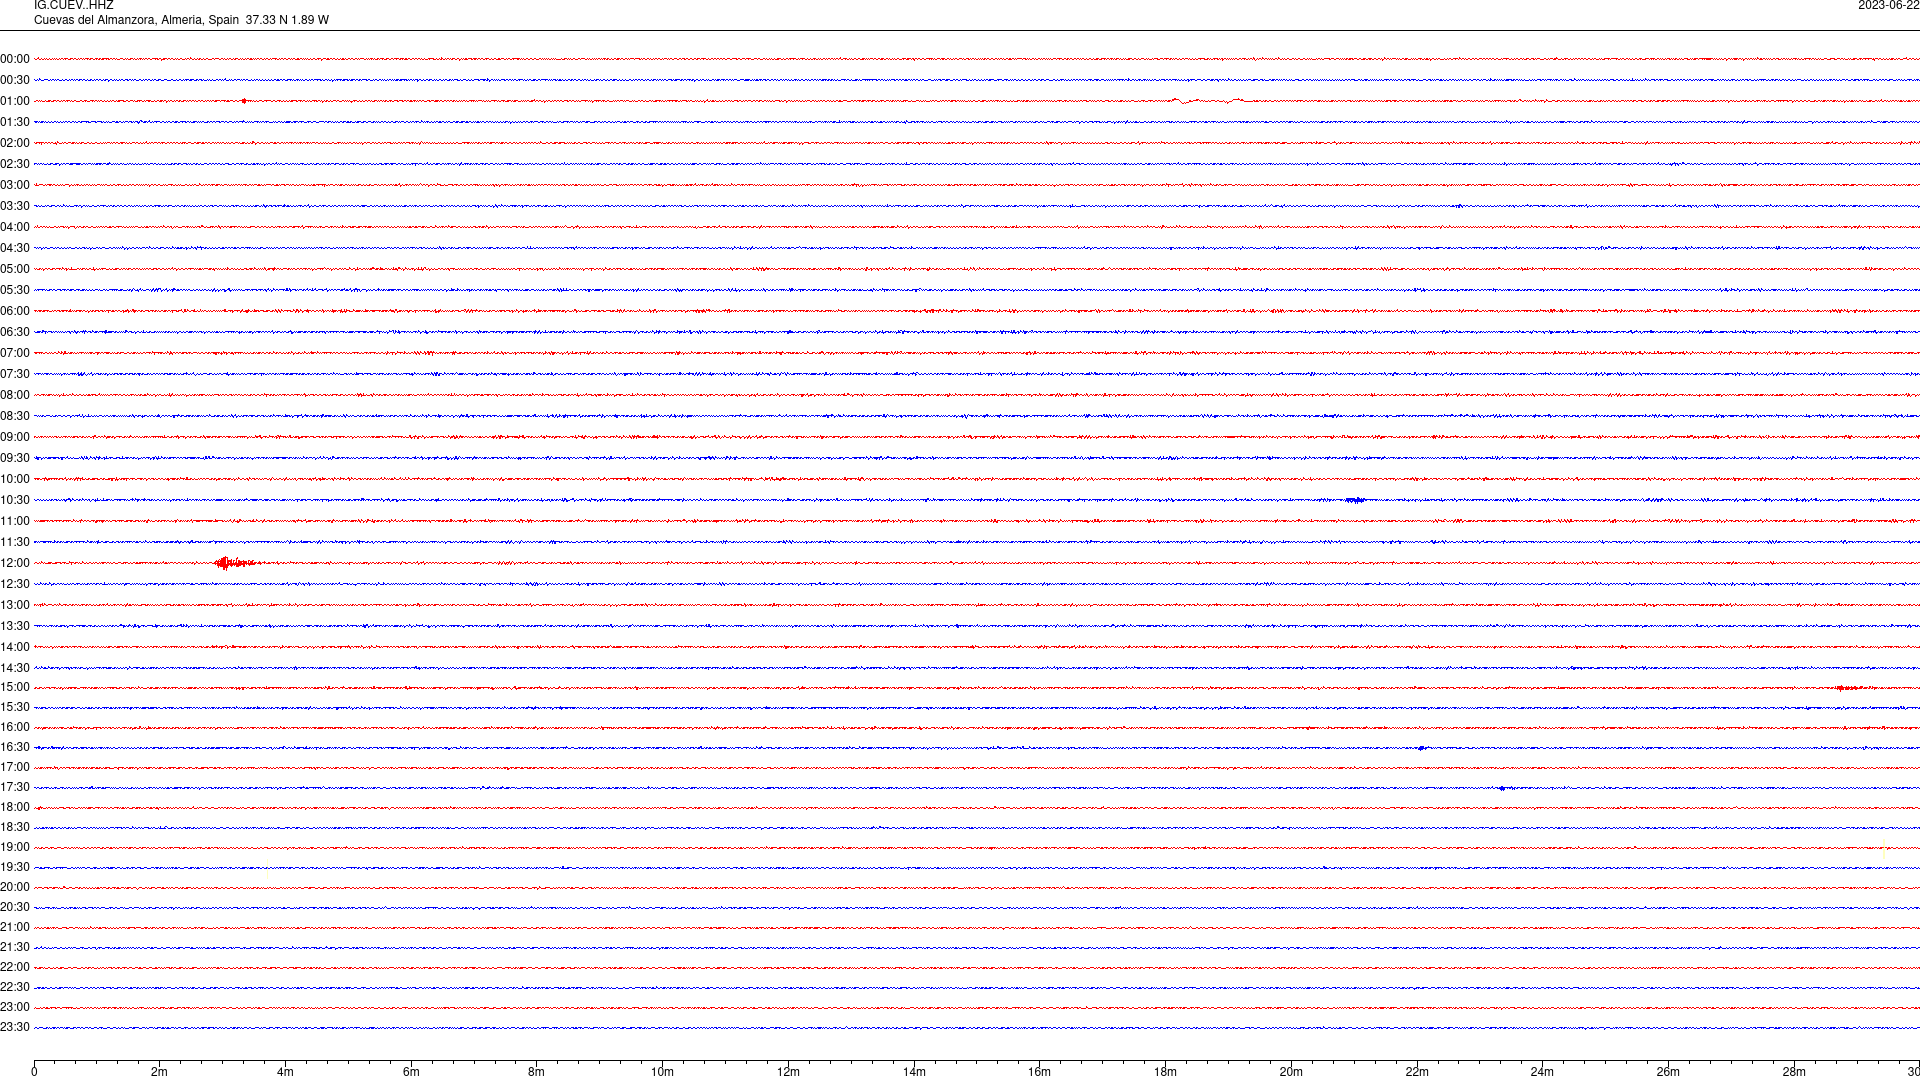This screenshot has height=1080, width=1920.
Task: Click the 14m tick label on the time axis
Action: [x=914, y=1072]
